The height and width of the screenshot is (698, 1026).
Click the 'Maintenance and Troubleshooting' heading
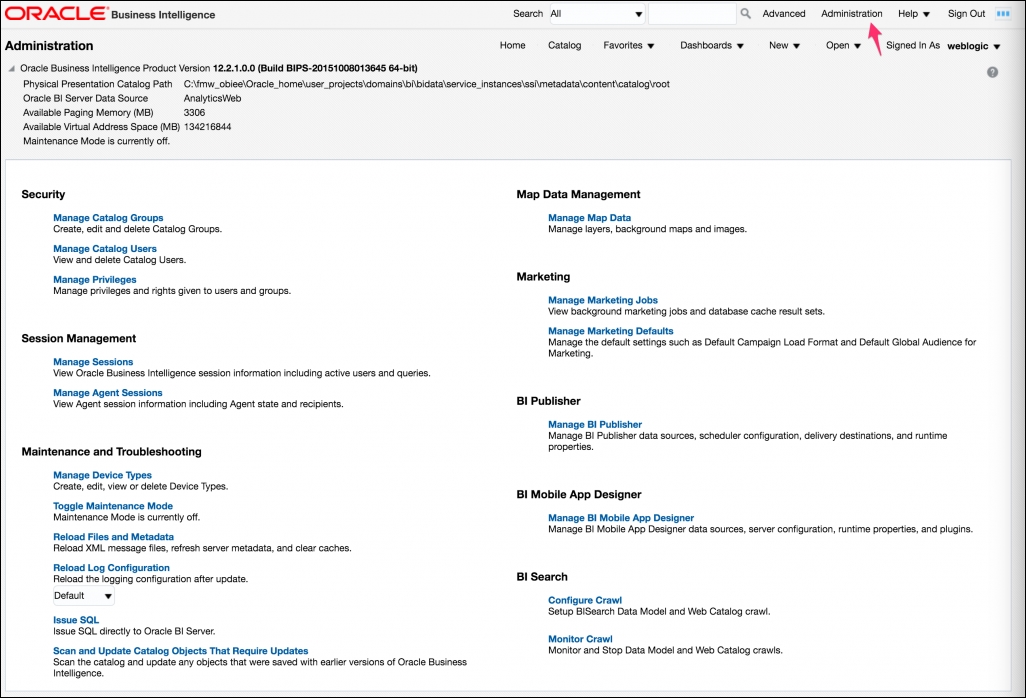(x=111, y=451)
